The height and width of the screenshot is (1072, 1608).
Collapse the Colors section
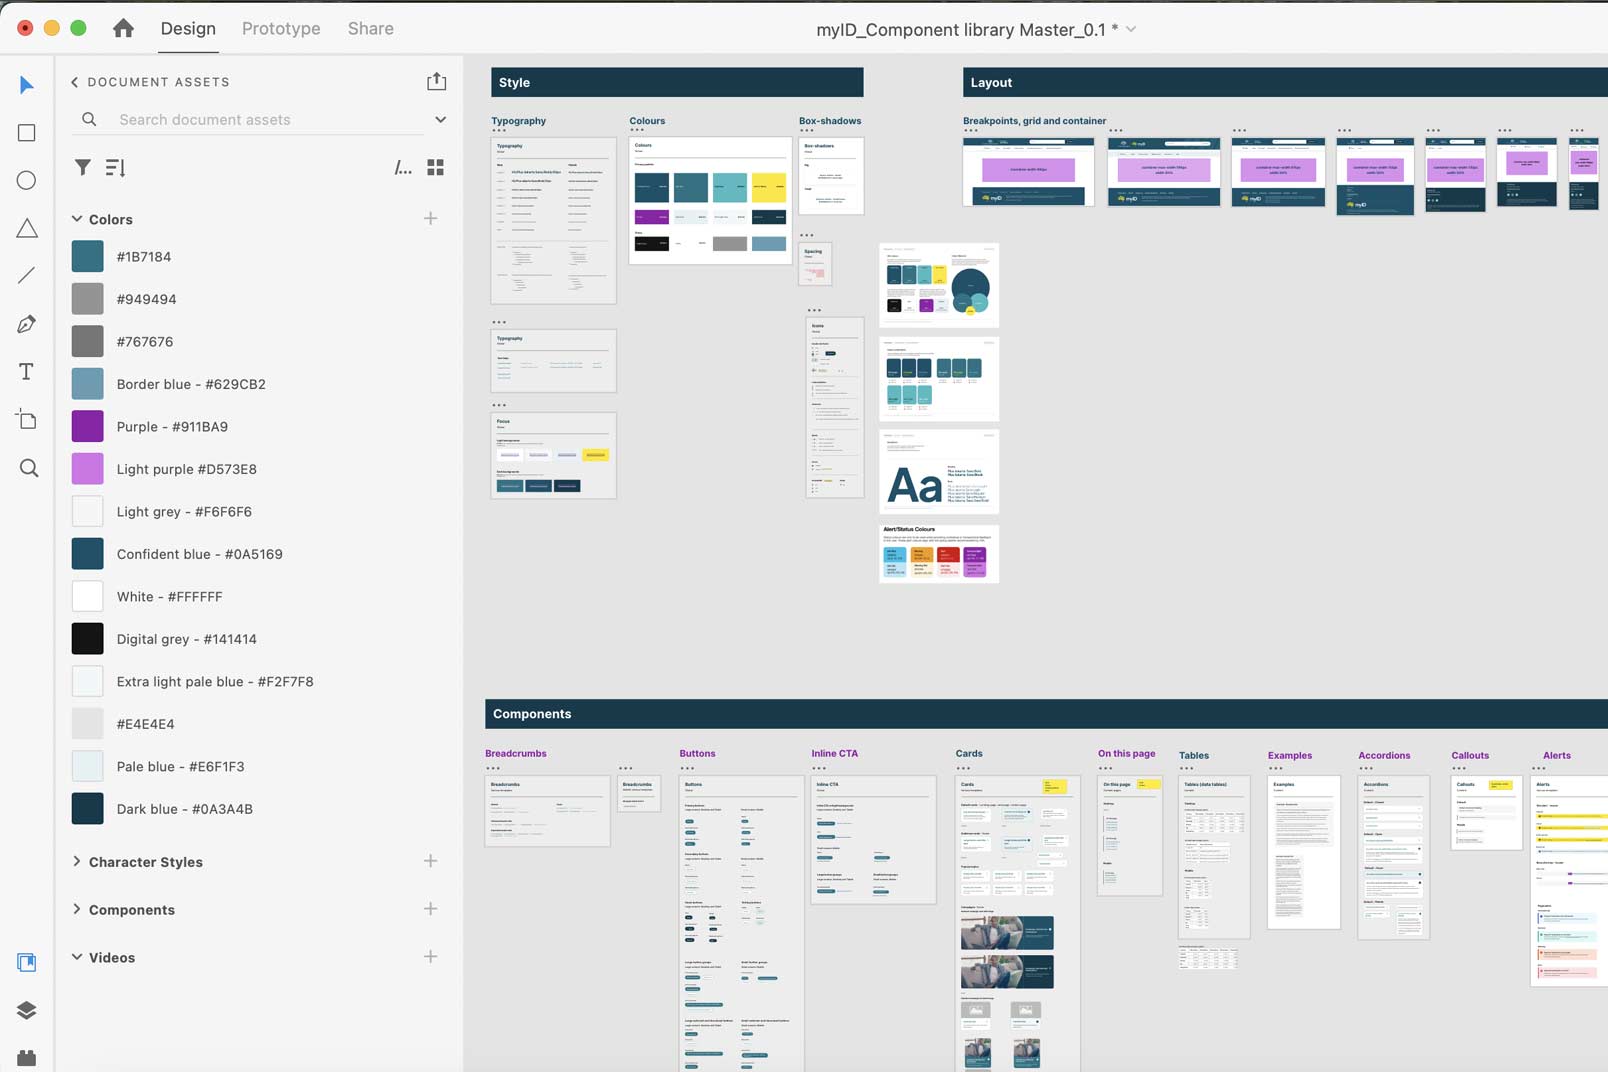76,219
